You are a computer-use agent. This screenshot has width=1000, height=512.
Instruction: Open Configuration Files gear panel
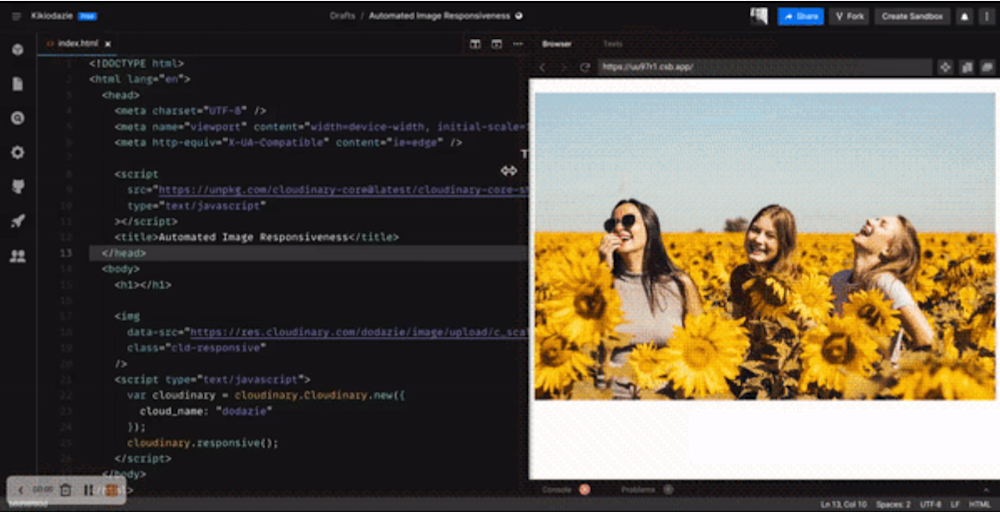(x=18, y=152)
